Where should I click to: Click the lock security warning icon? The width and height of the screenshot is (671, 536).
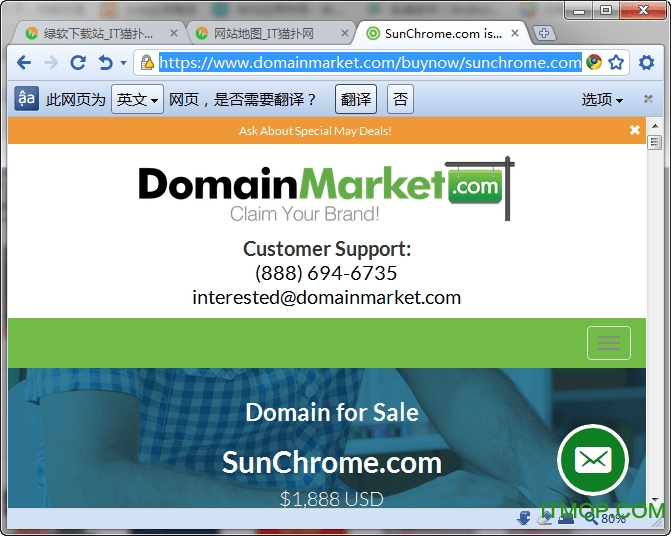pos(147,62)
